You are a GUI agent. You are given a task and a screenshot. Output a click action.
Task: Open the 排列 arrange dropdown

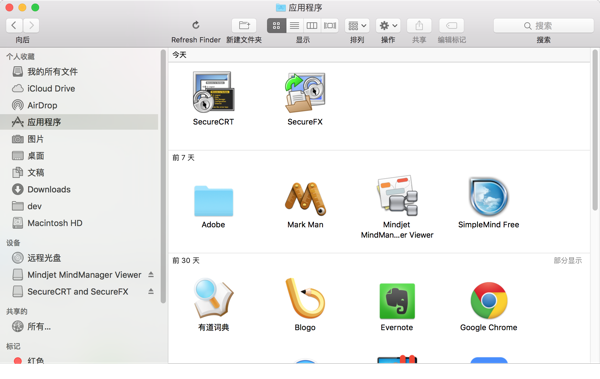(x=357, y=26)
